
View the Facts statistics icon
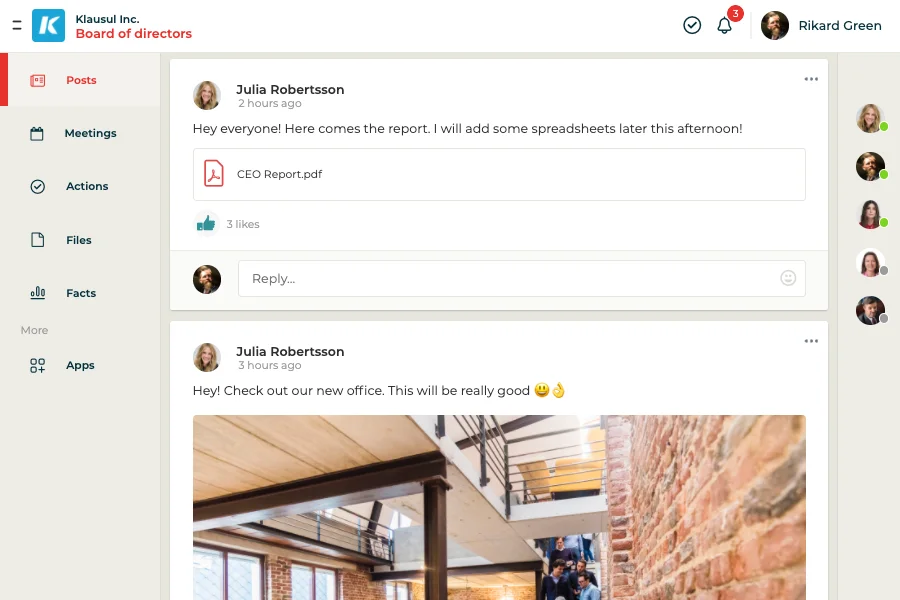pyautogui.click(x=37, y=293)
